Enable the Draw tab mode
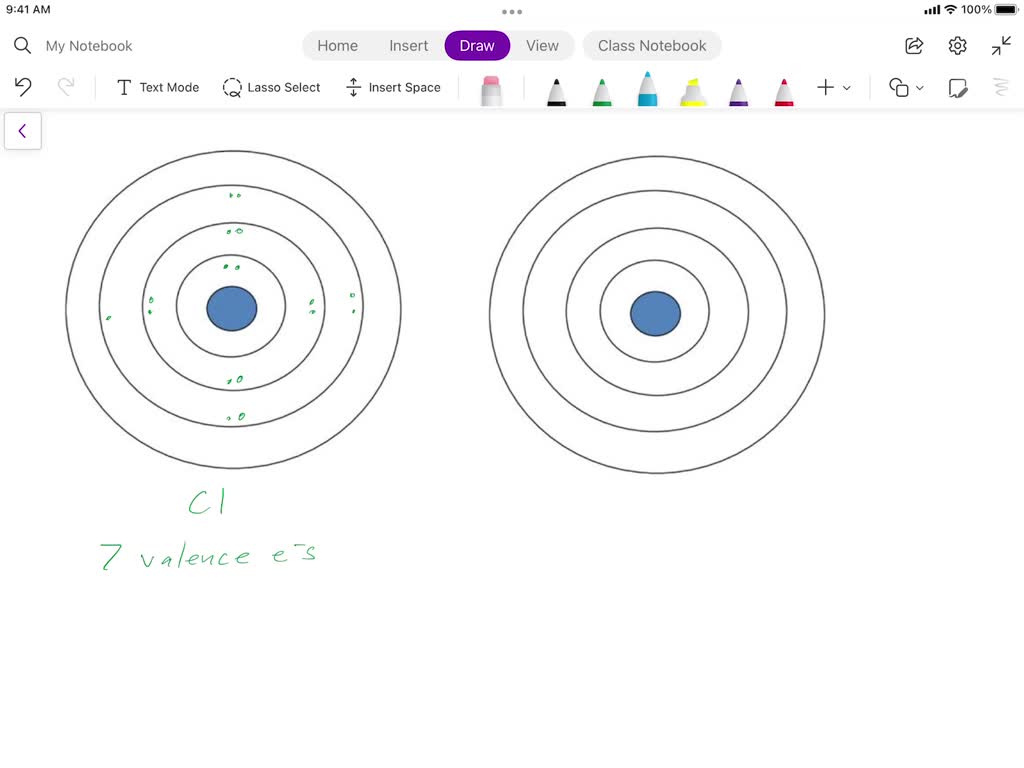This screenshot has width=1024, height=768. point(477,45)
